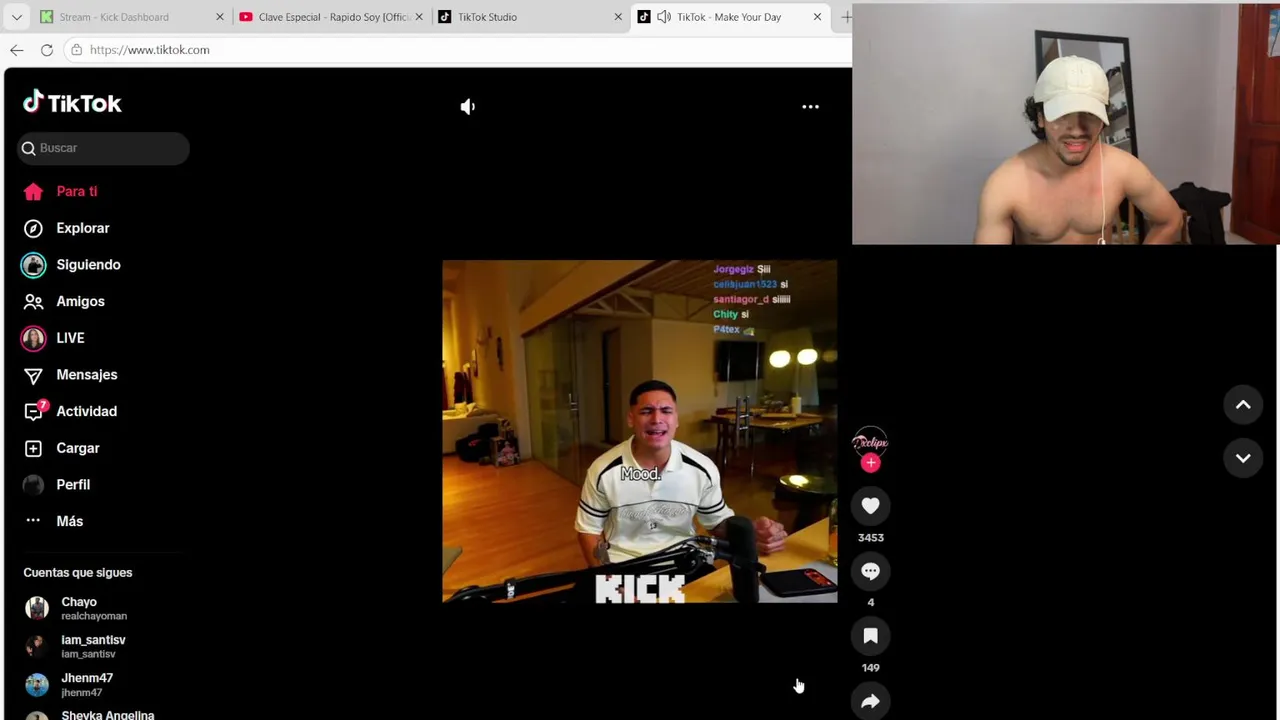Go to previous video with up chevron
This screenshot has width=1280, height=720.
(x=1243, y=405)
